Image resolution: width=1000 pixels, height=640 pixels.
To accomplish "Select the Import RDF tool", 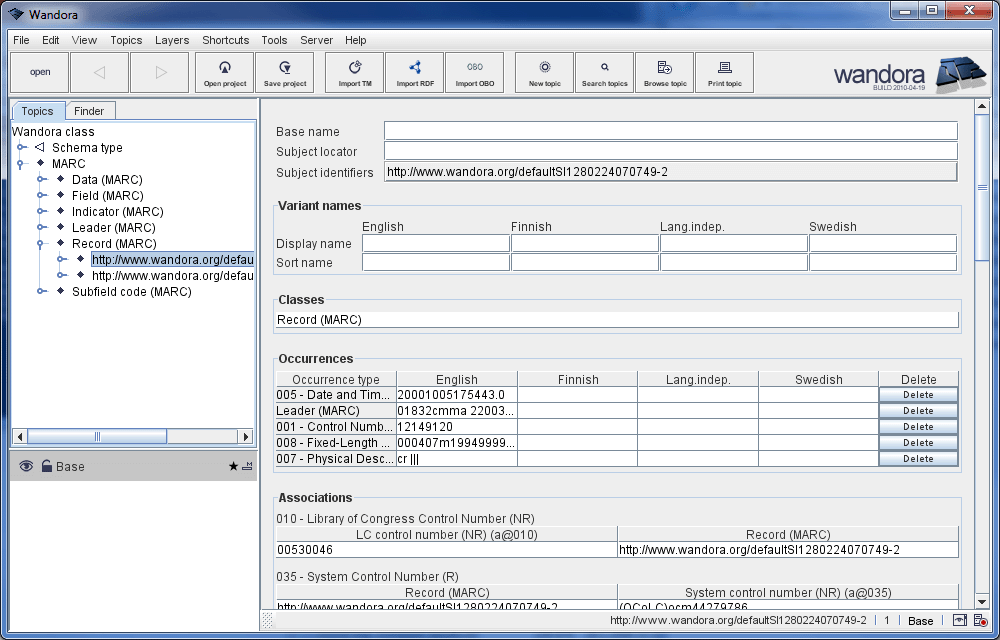I will [x=414, y=72].
